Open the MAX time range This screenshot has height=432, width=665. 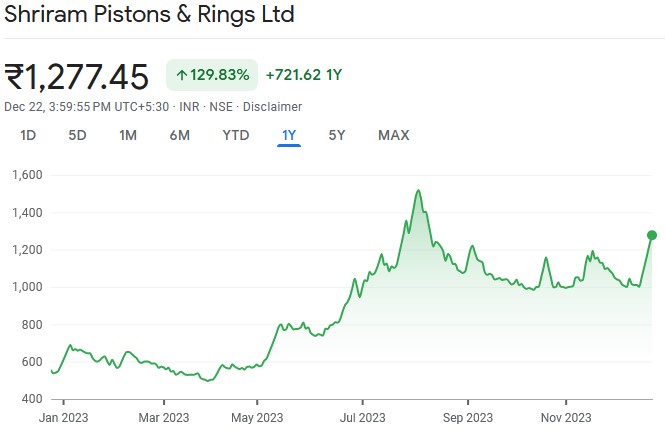click(x=393, y=135)
